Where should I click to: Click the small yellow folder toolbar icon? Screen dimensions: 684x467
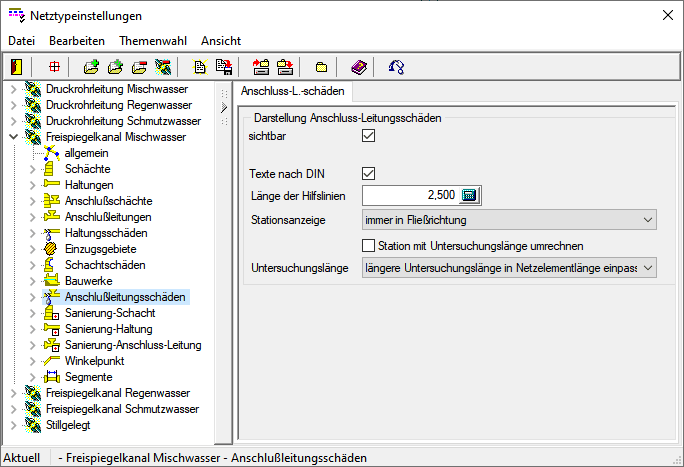pyautogui.click(x=321, y=67)
